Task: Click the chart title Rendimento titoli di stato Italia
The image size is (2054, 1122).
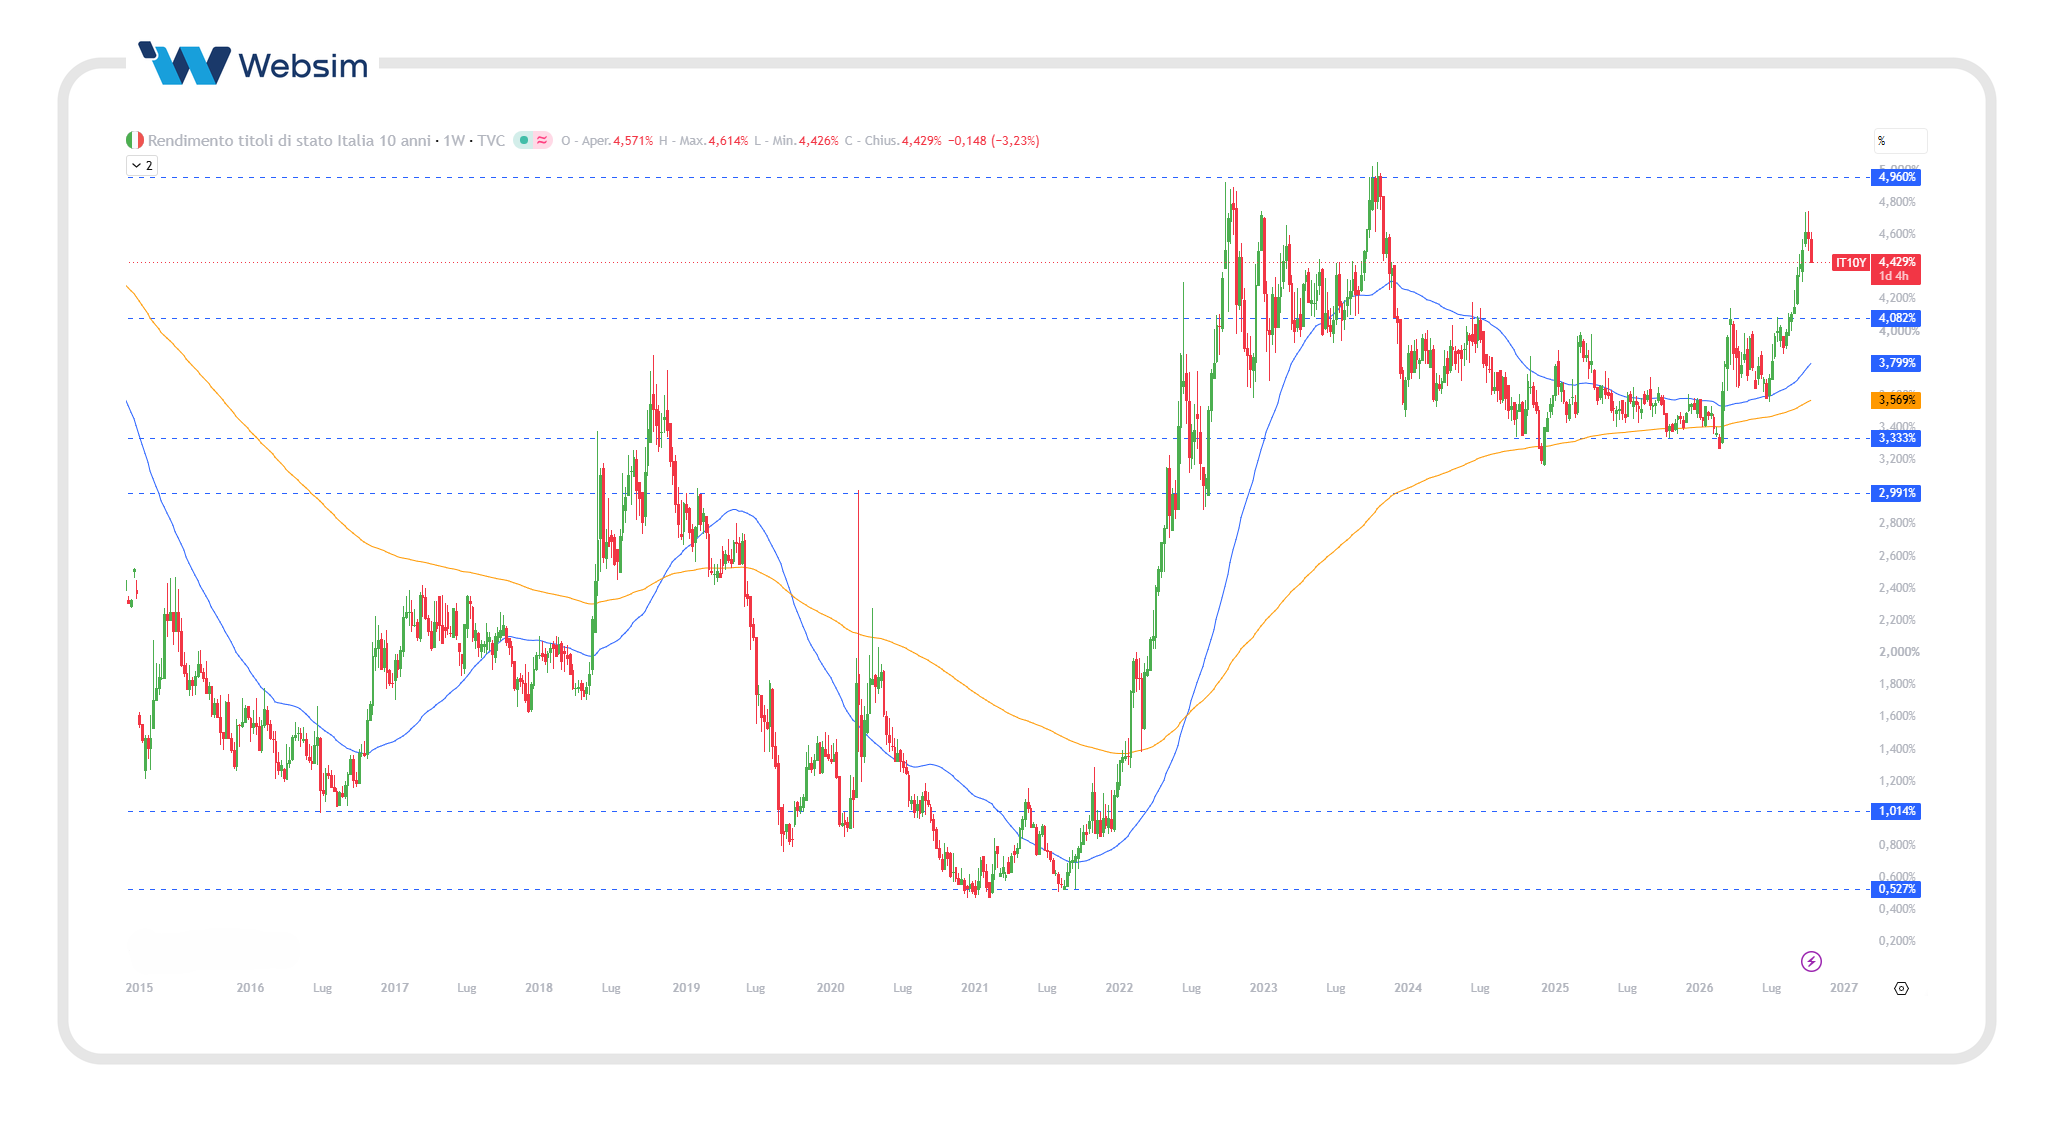Action: (289, 140)
